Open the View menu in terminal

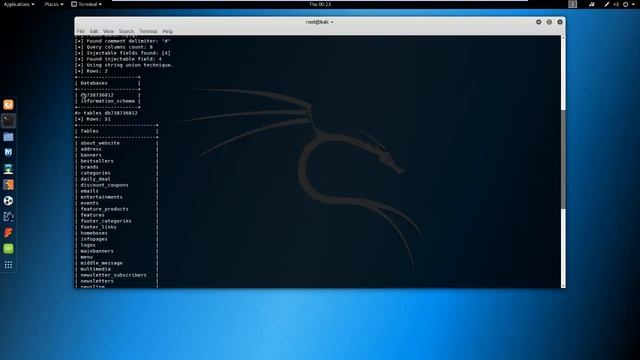tap(108, 31)
